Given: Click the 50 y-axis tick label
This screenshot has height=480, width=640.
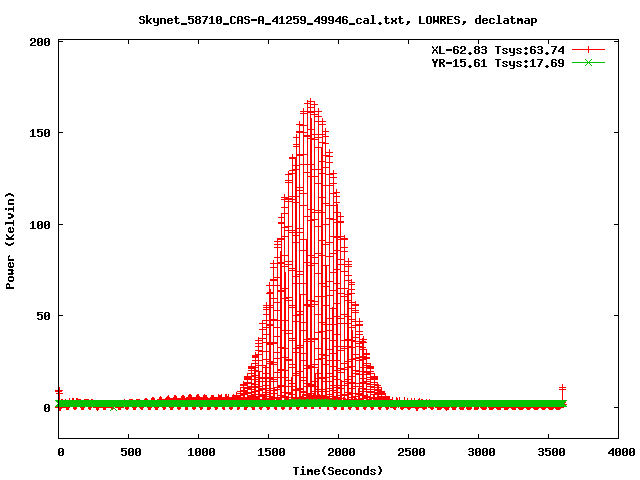Looking at the screenshot, I should [x=44, y=316].
